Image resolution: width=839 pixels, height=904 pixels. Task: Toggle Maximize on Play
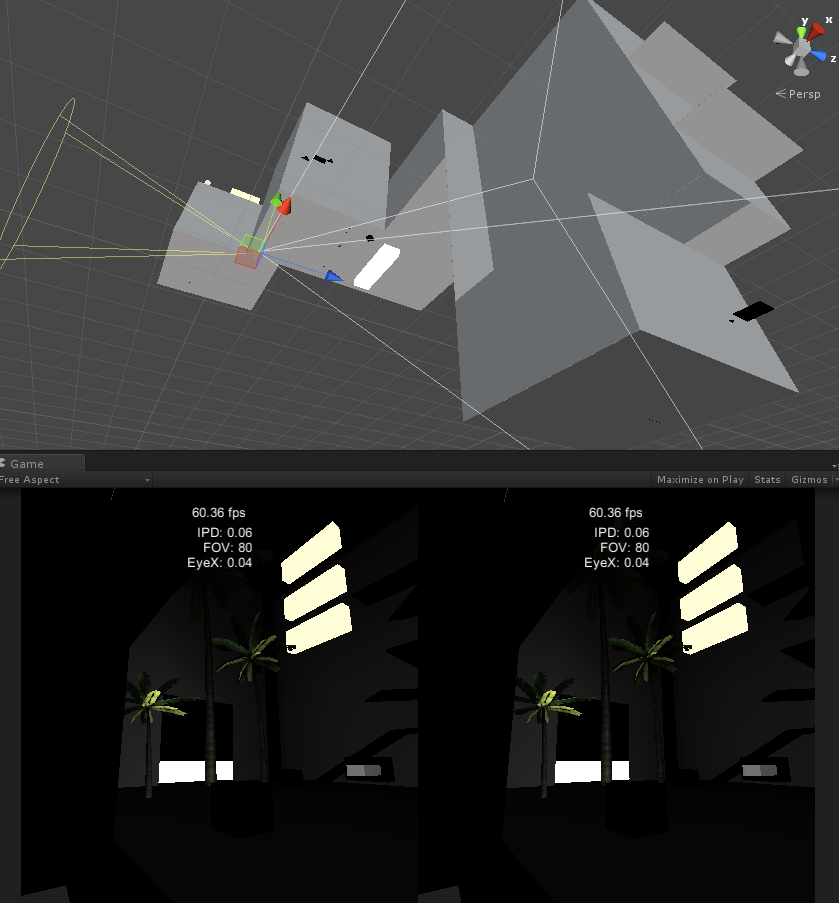click(x=700, y=480)
